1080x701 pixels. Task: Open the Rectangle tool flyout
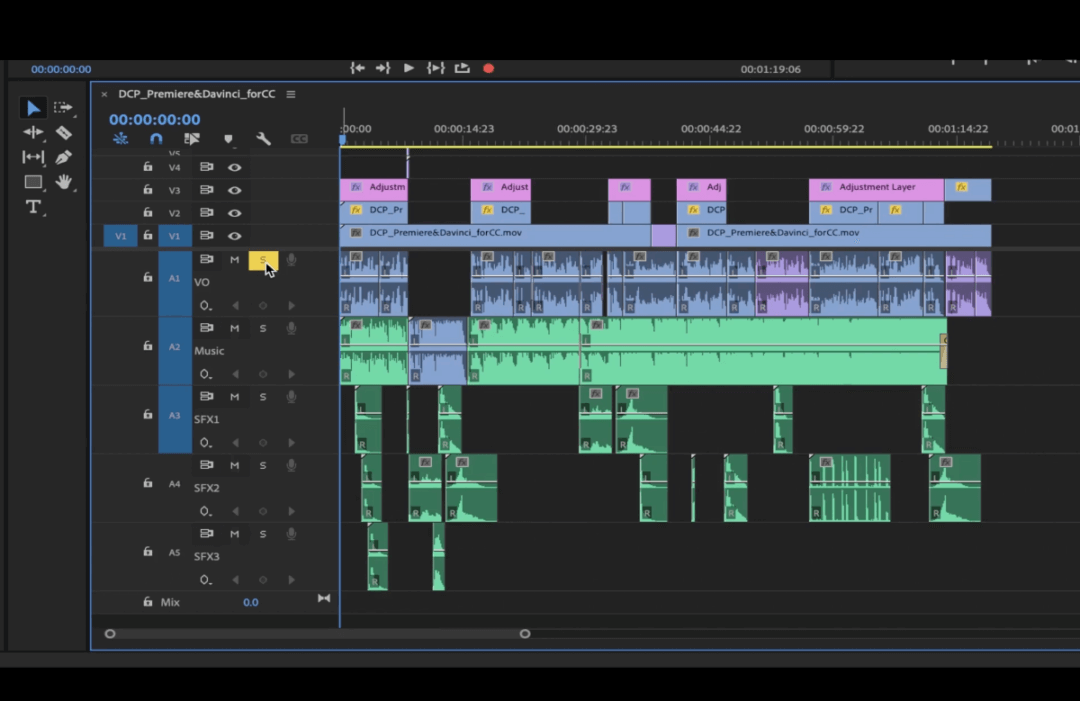[x=33, y=182]
